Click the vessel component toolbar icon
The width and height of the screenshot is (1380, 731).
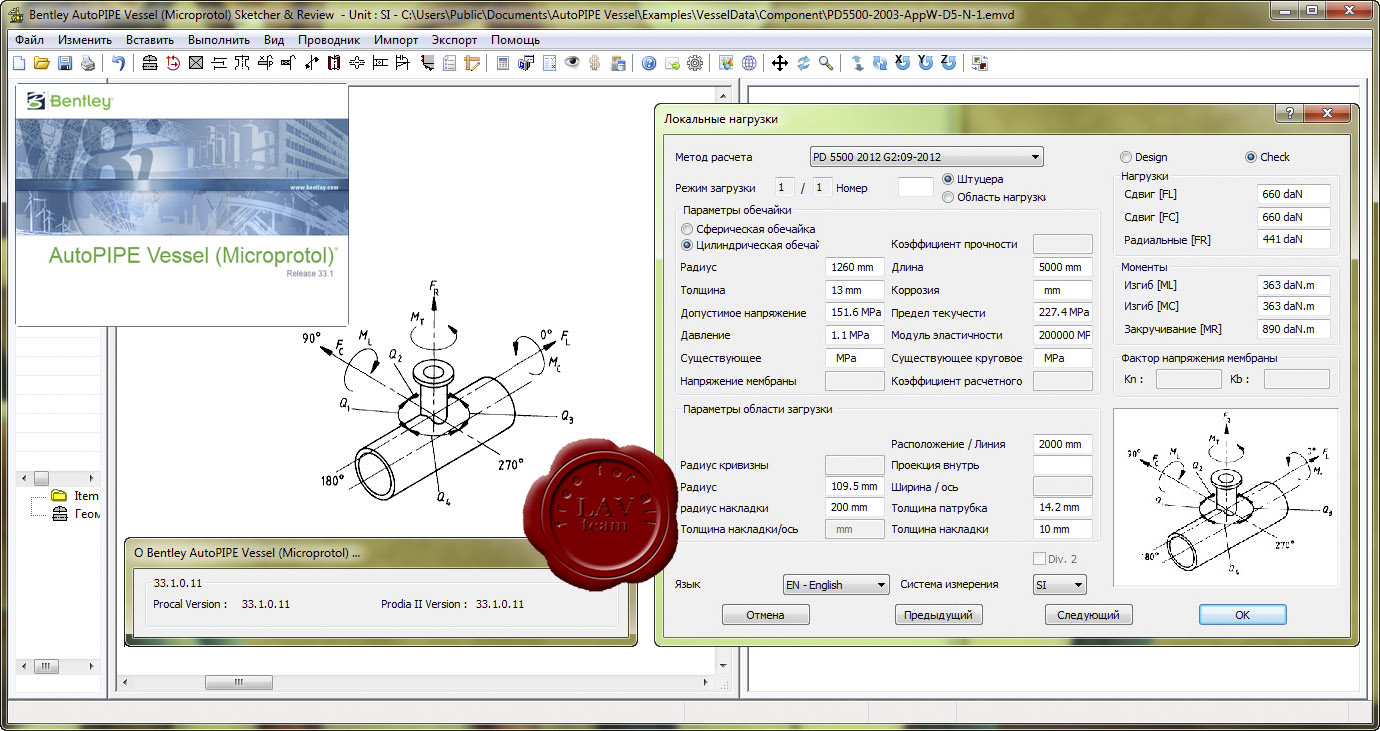click(x=150, y=63)
